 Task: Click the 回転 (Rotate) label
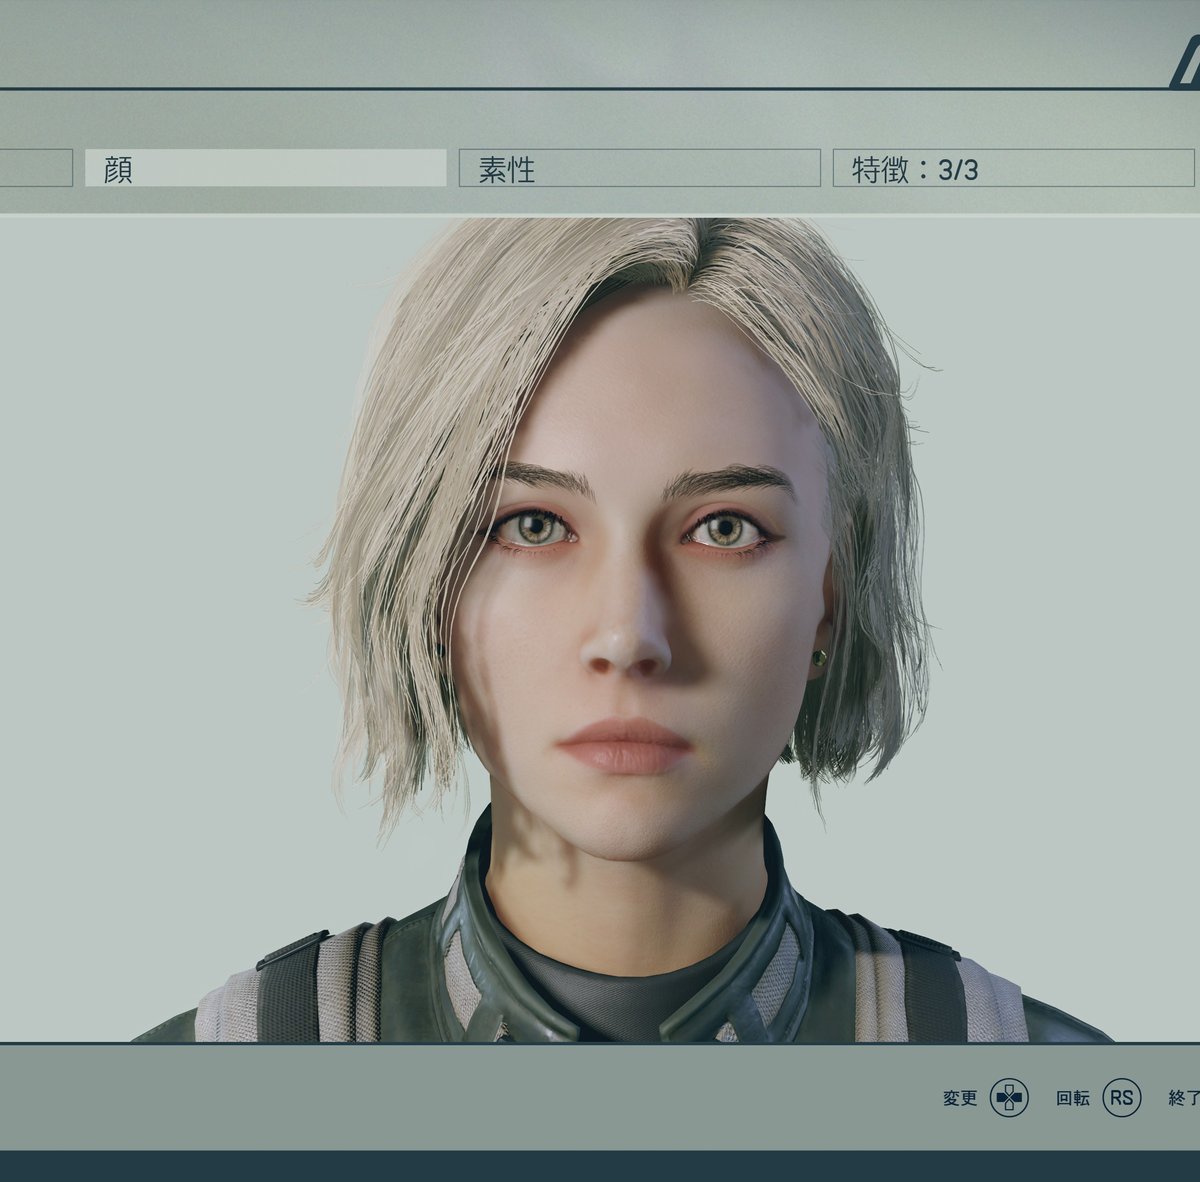tap(1073, 1098)
